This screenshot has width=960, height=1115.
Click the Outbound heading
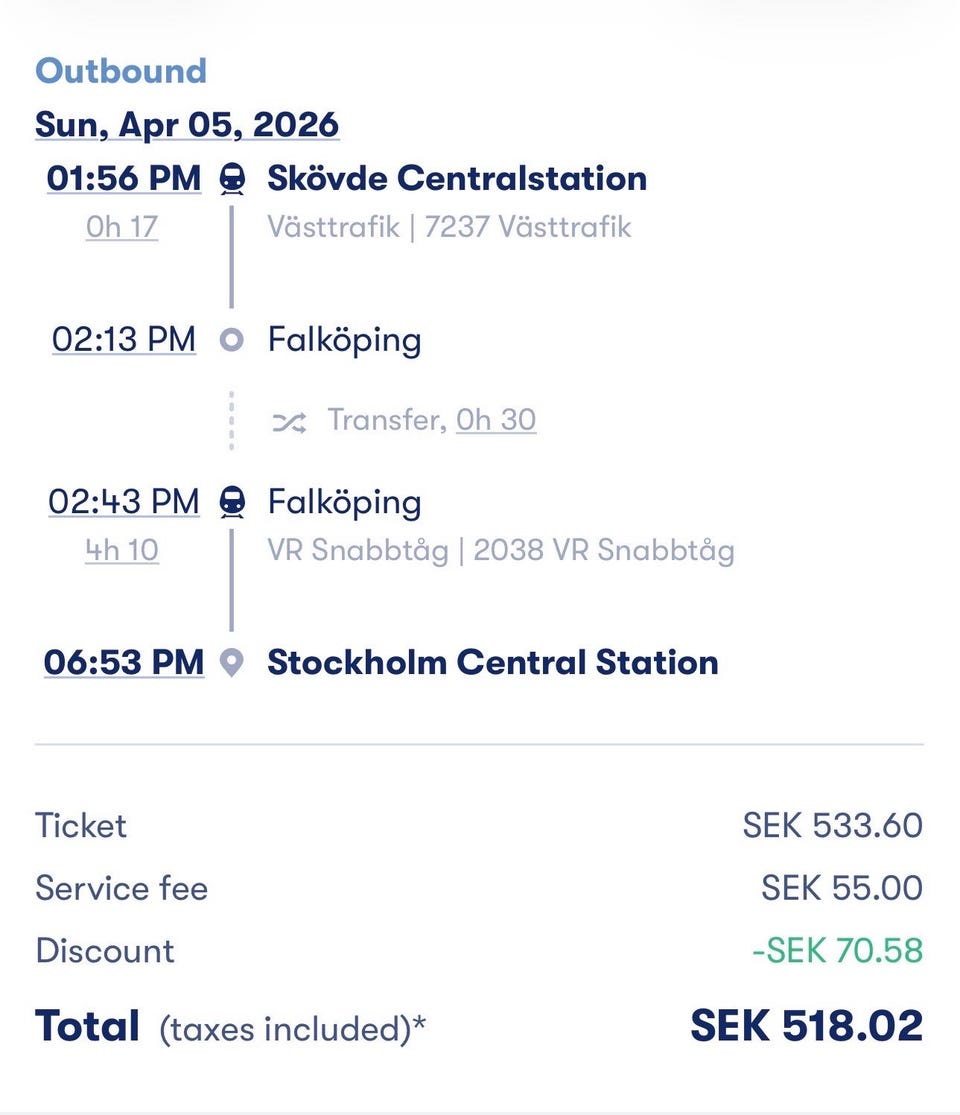(121, 71)
